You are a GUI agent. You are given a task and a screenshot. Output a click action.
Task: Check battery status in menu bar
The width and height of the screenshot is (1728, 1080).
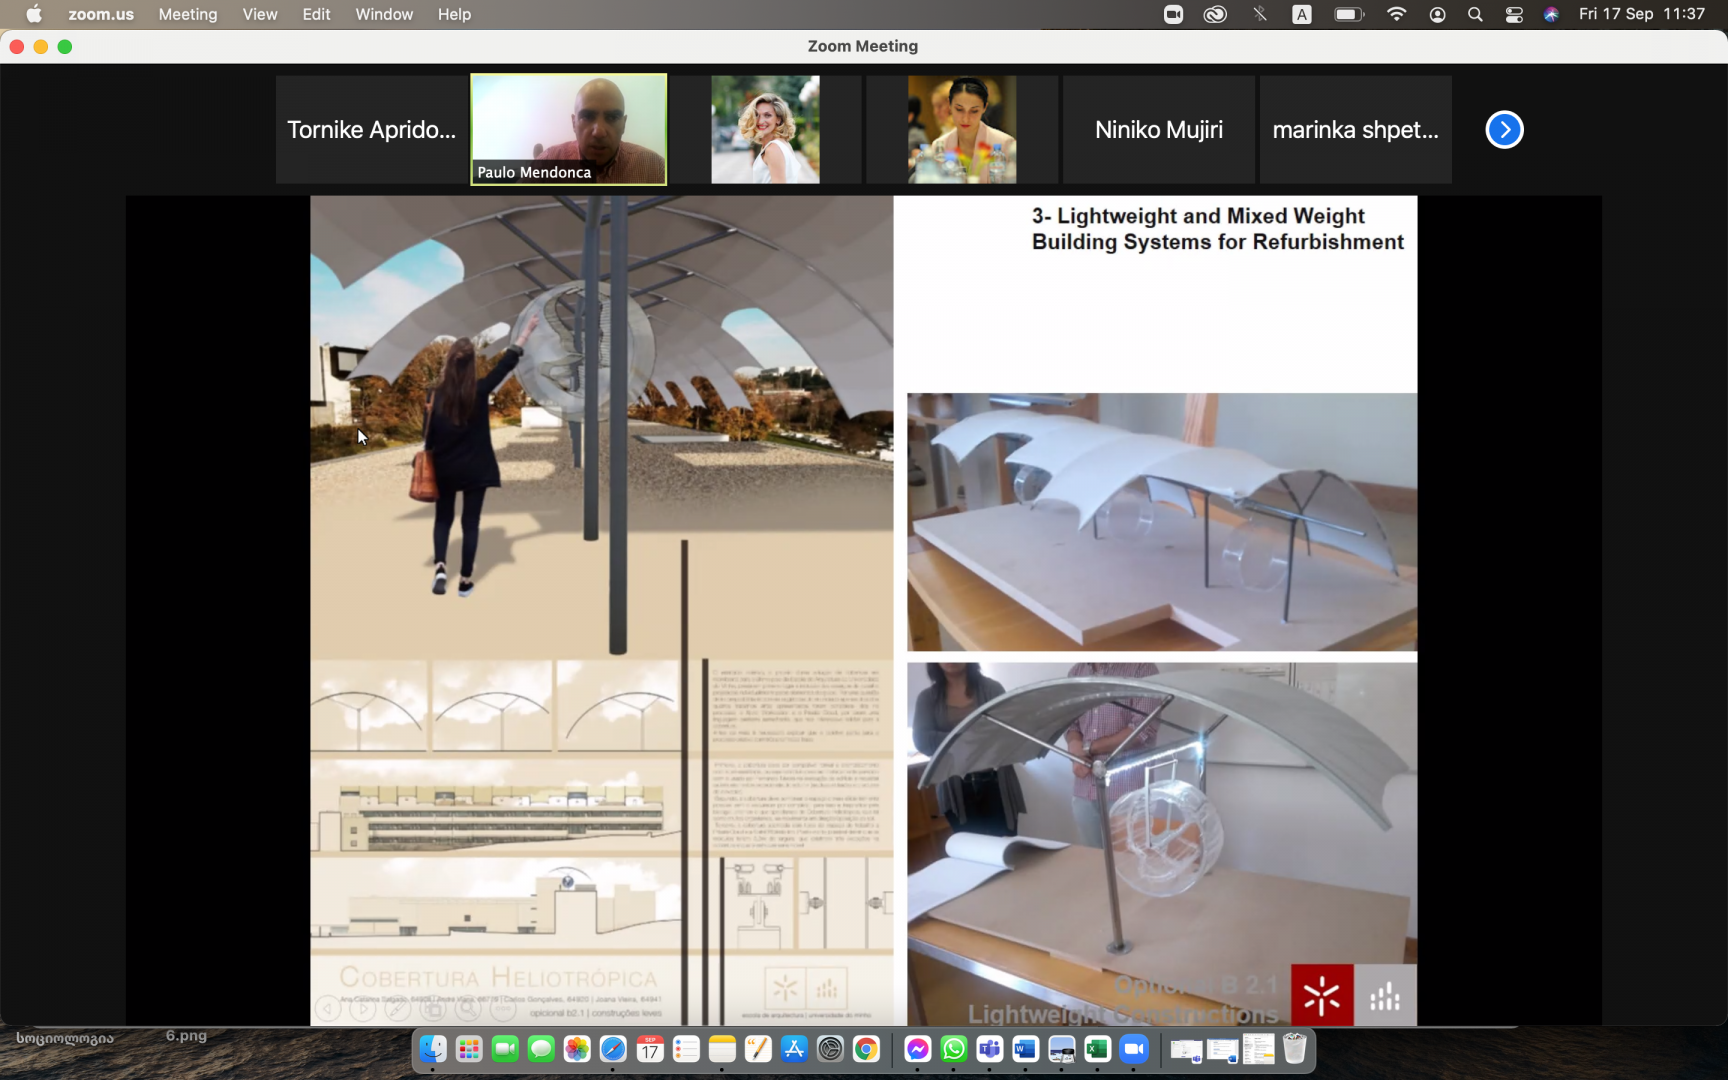[x=1349, y=14]
